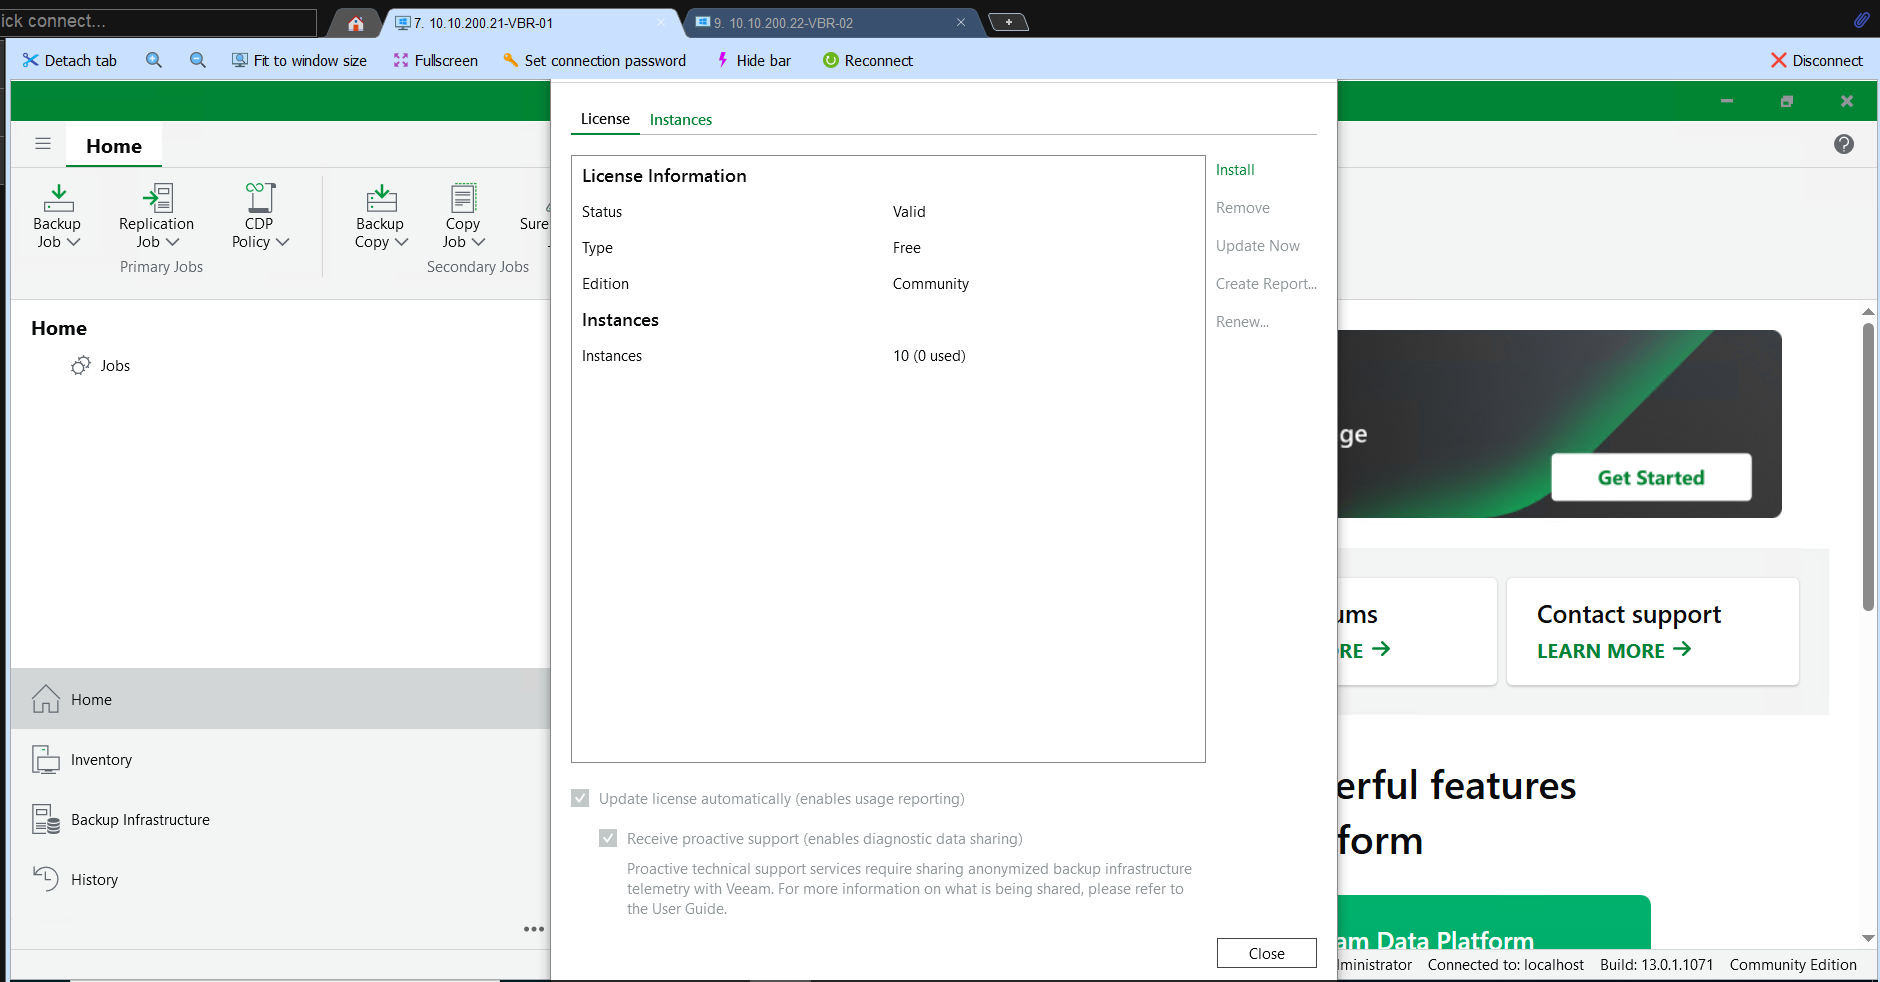Expand the Backup Copy dropdown arrow
This screenshot has width=1880, height=982.
(401, 242)
